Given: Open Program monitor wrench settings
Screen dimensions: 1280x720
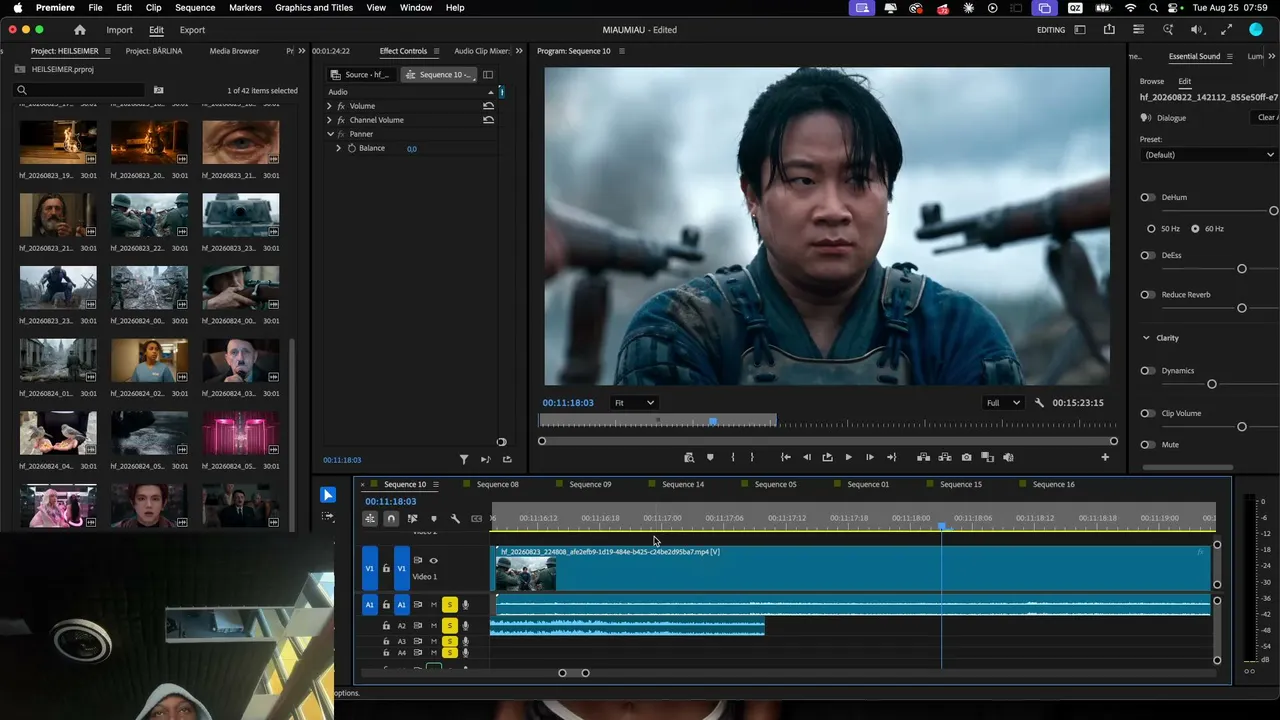Looking at the screenshot, I should tap(1039, 403).
